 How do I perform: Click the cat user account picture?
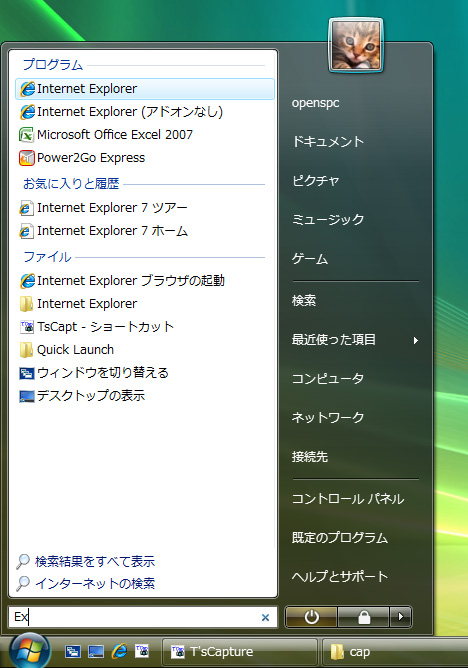(356, 46)
